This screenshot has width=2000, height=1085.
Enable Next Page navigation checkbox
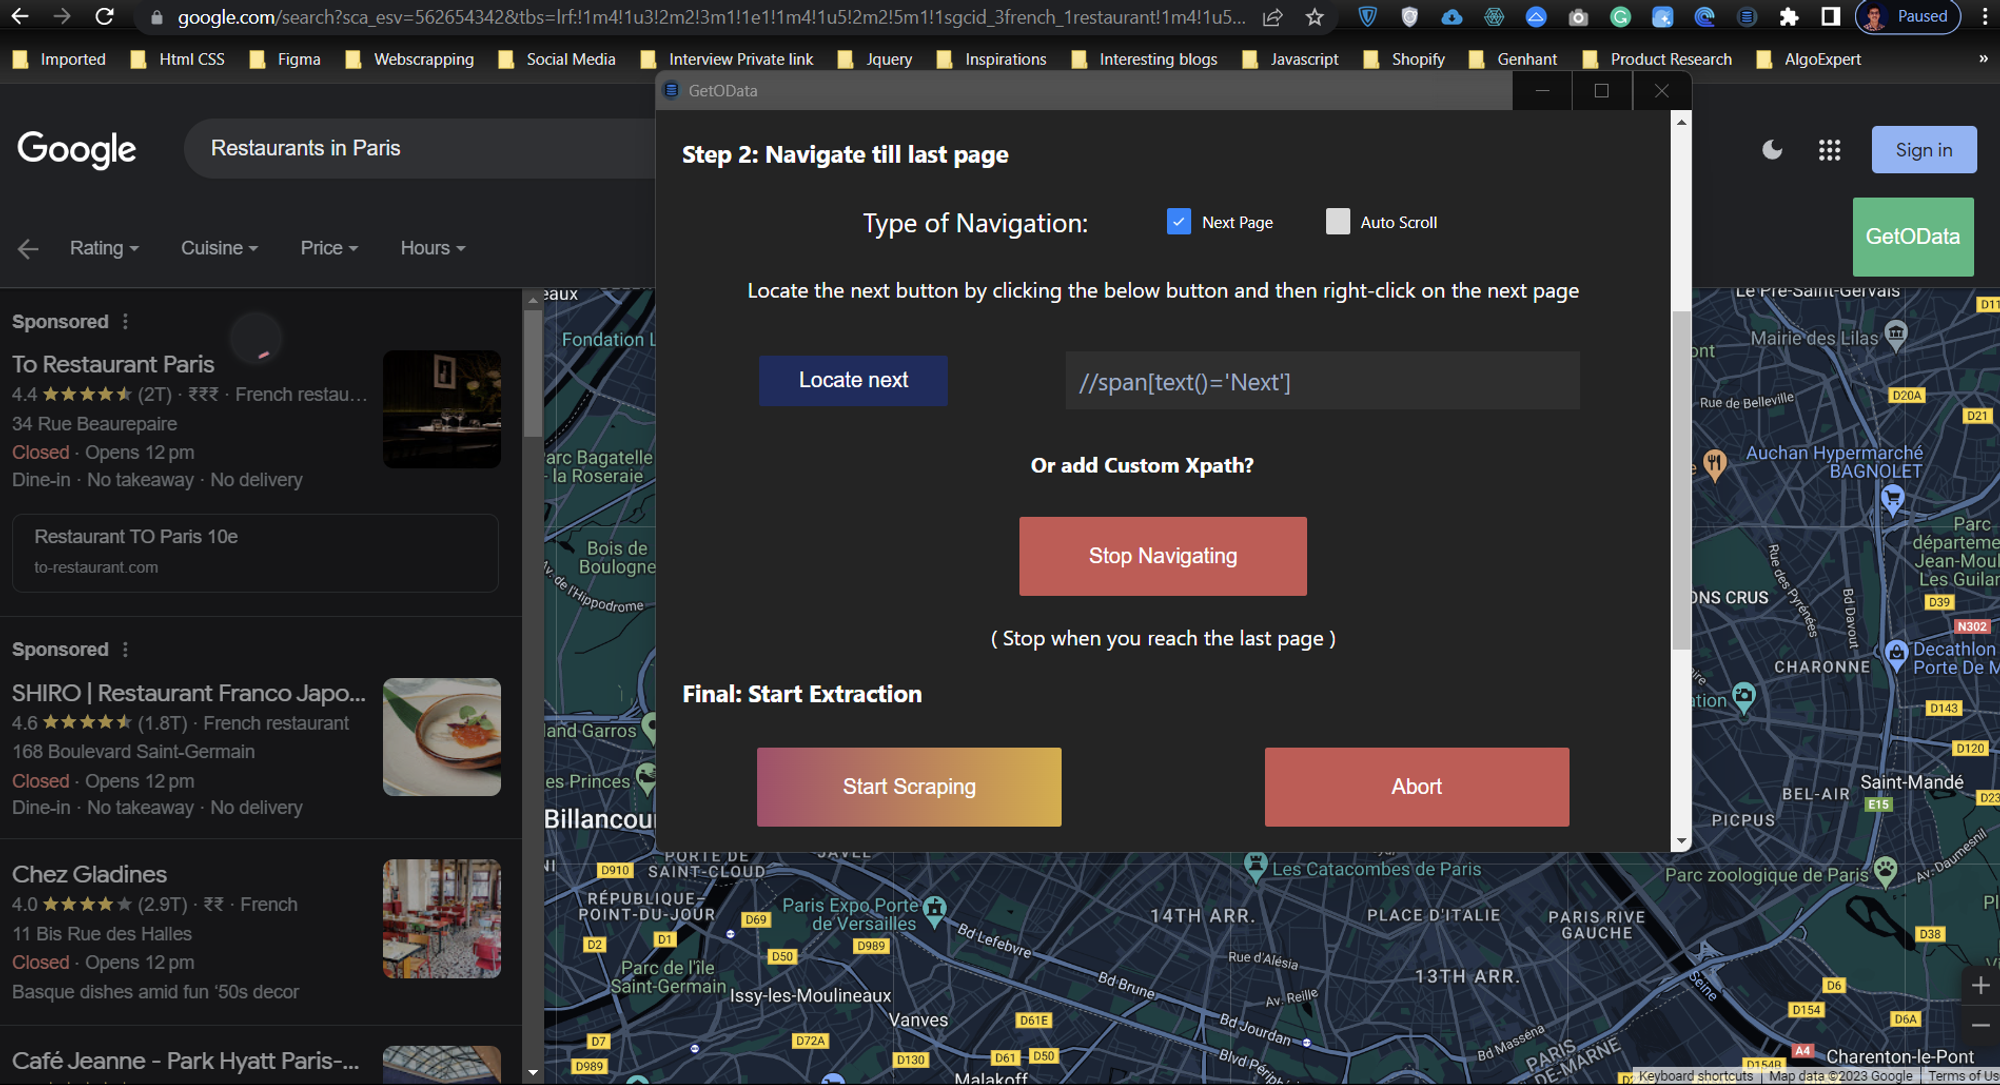pos(1179,222)
